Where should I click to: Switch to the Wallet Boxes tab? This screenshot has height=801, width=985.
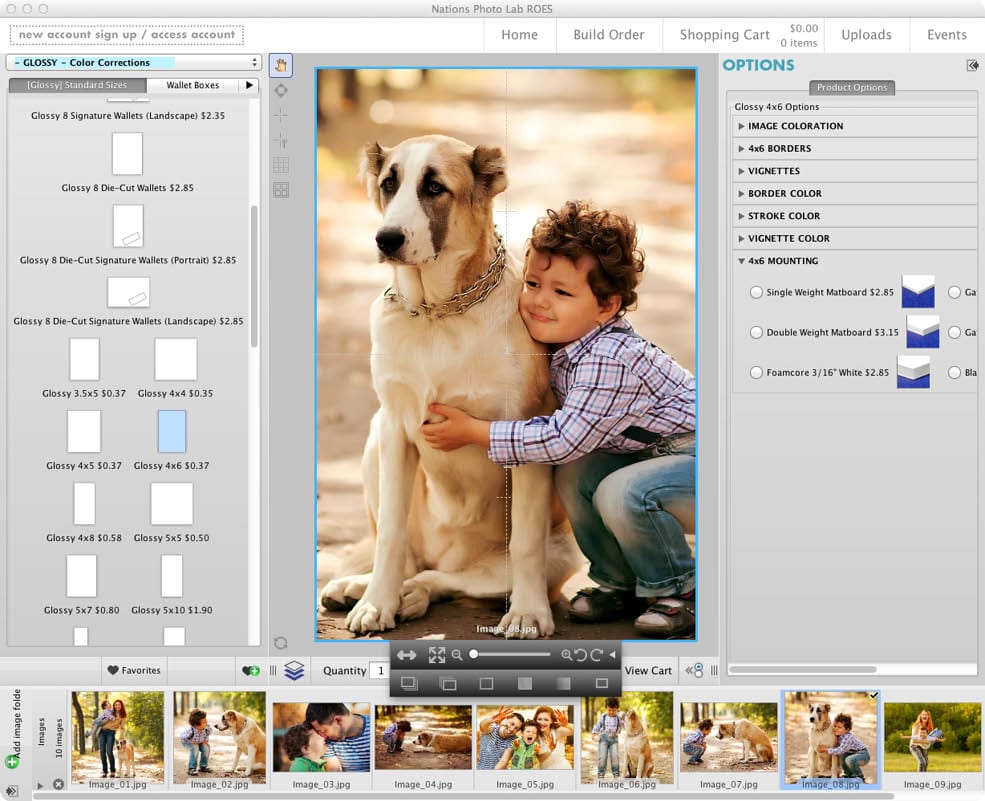(x=192, y=86)
